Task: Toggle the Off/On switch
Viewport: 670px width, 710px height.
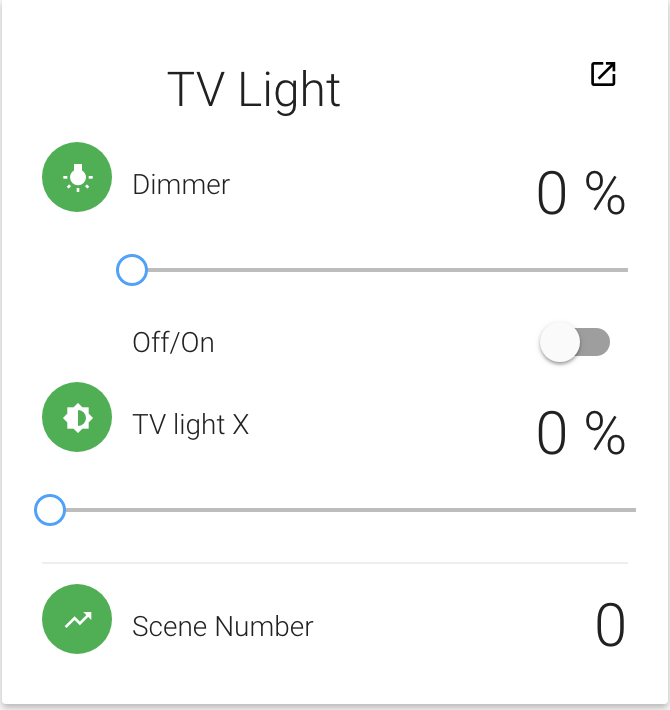Action: (574, 343)
